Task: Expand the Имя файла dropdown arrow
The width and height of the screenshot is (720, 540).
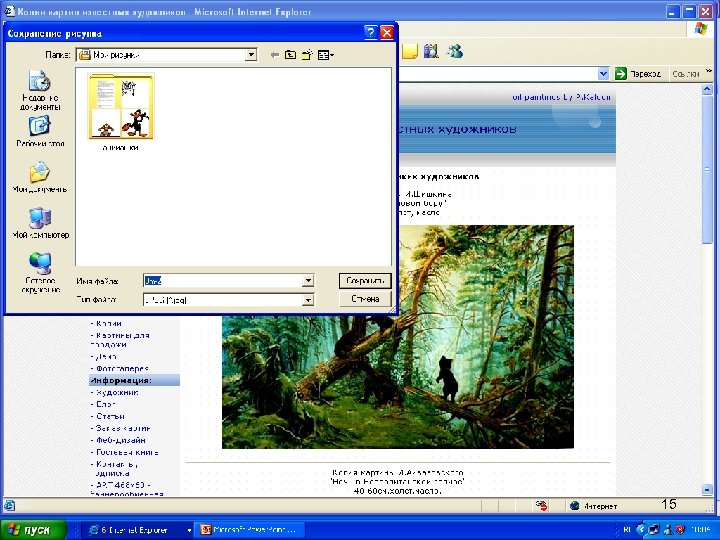Action: pyautogui.click(x=308, y=281)
